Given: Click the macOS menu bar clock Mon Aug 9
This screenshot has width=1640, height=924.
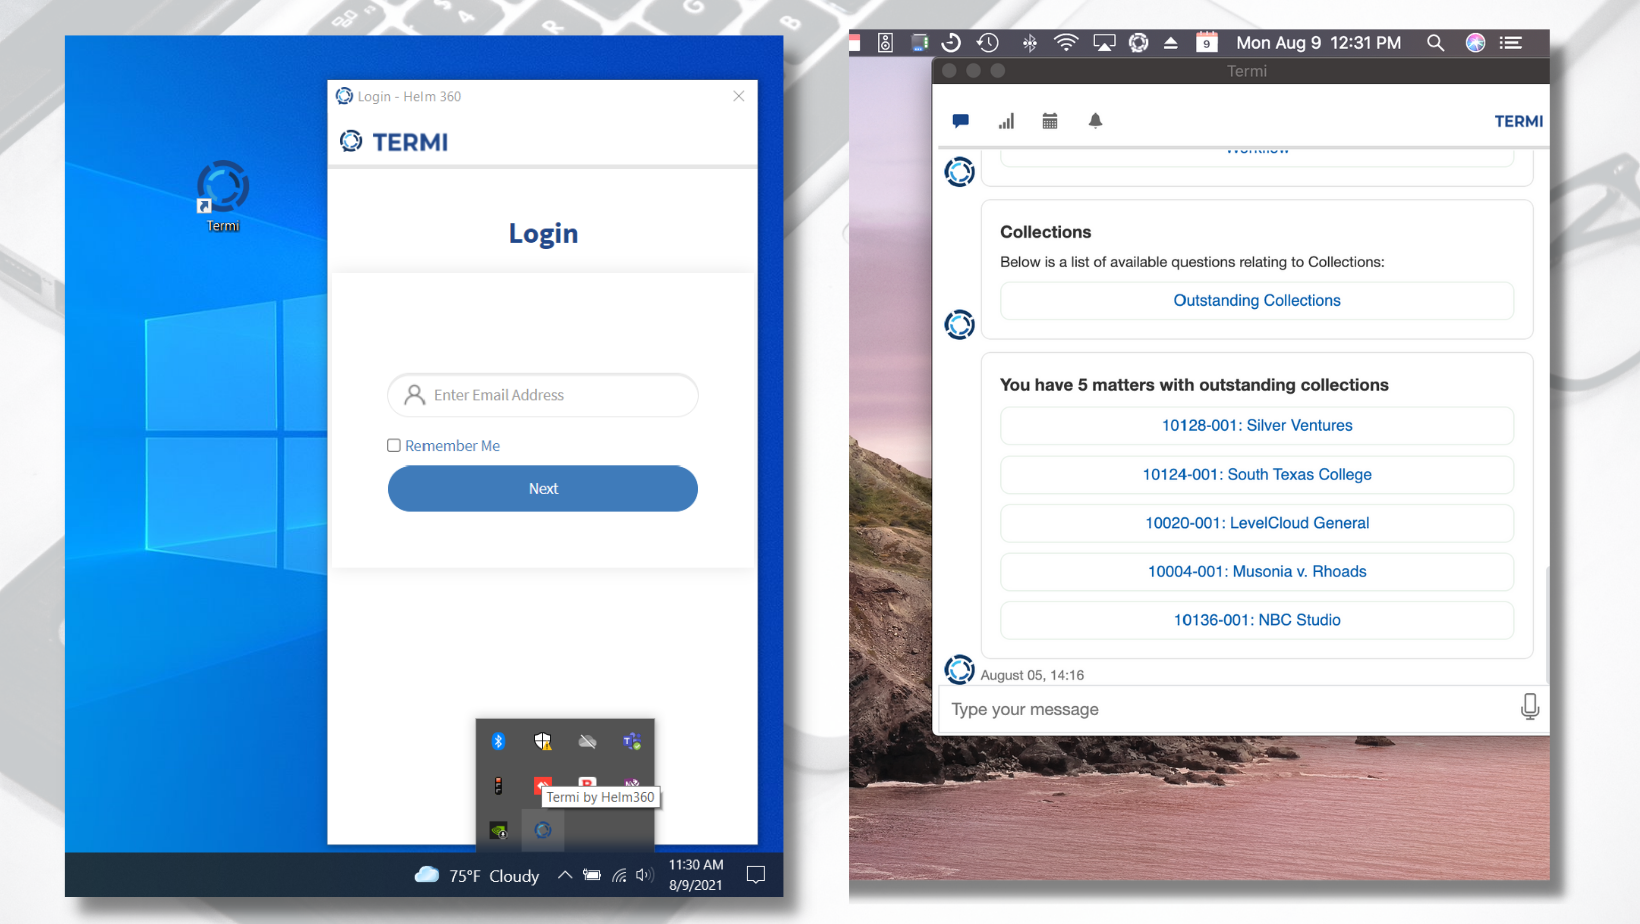Looking at the screenshot, I should [1318, 43].
